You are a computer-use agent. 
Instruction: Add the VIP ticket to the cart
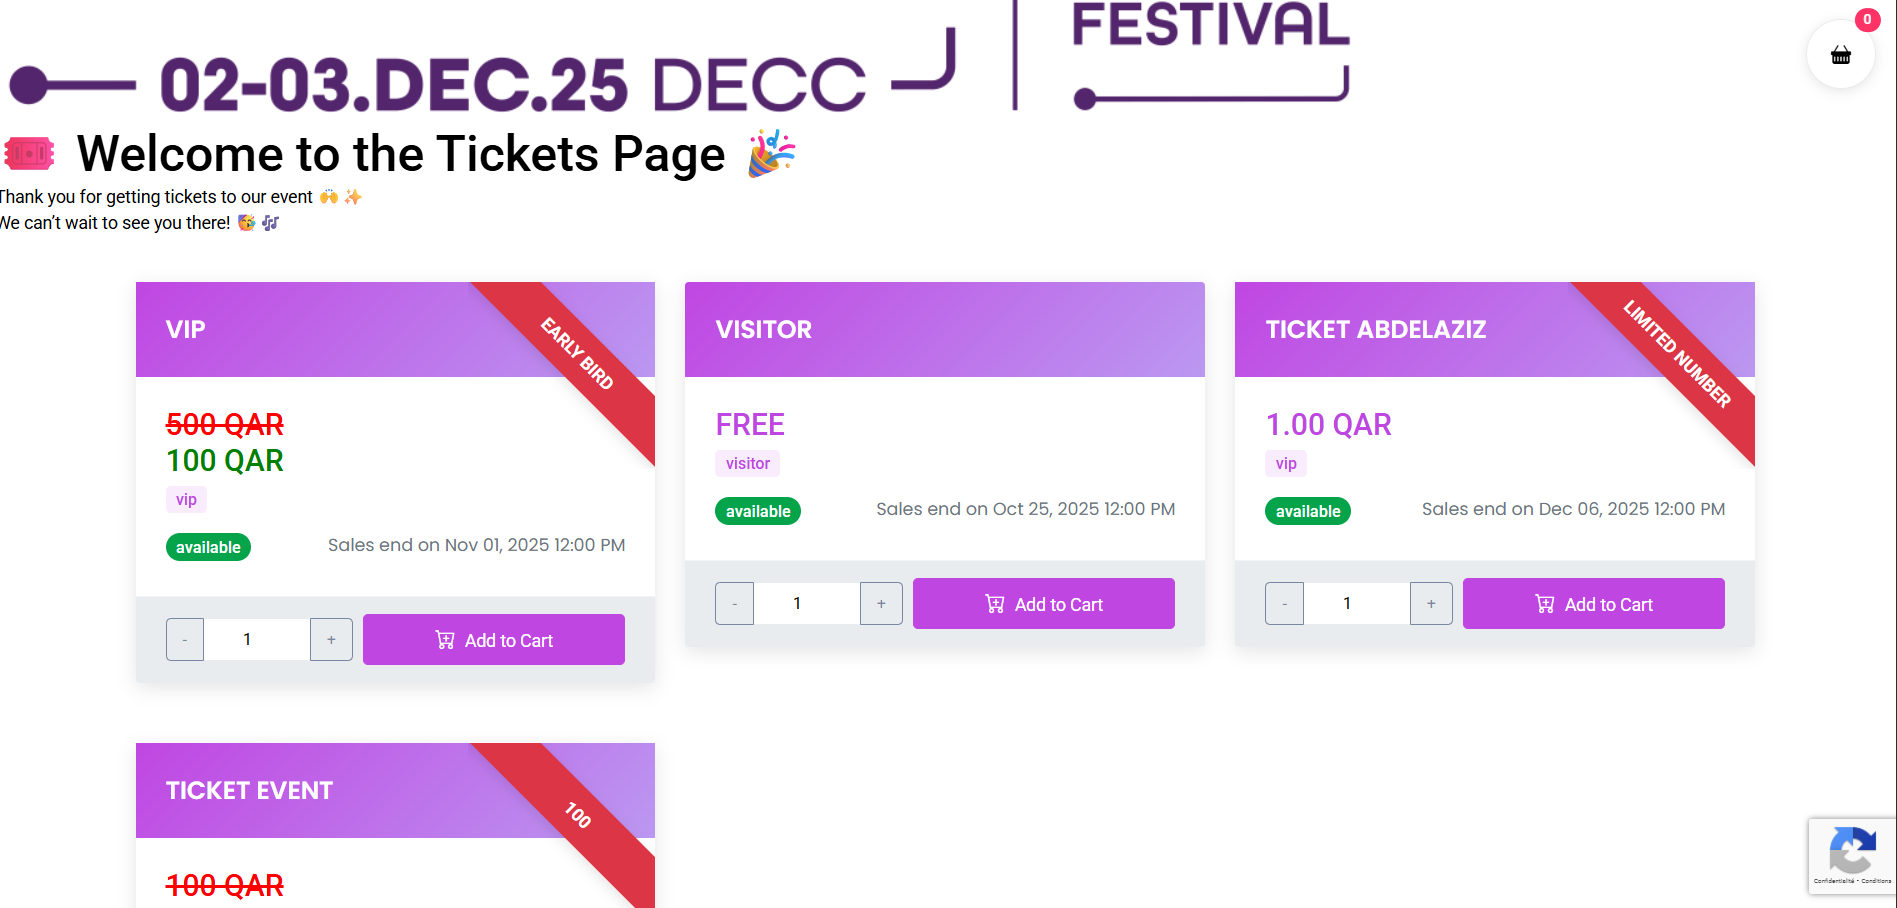(x=494, y=639)
